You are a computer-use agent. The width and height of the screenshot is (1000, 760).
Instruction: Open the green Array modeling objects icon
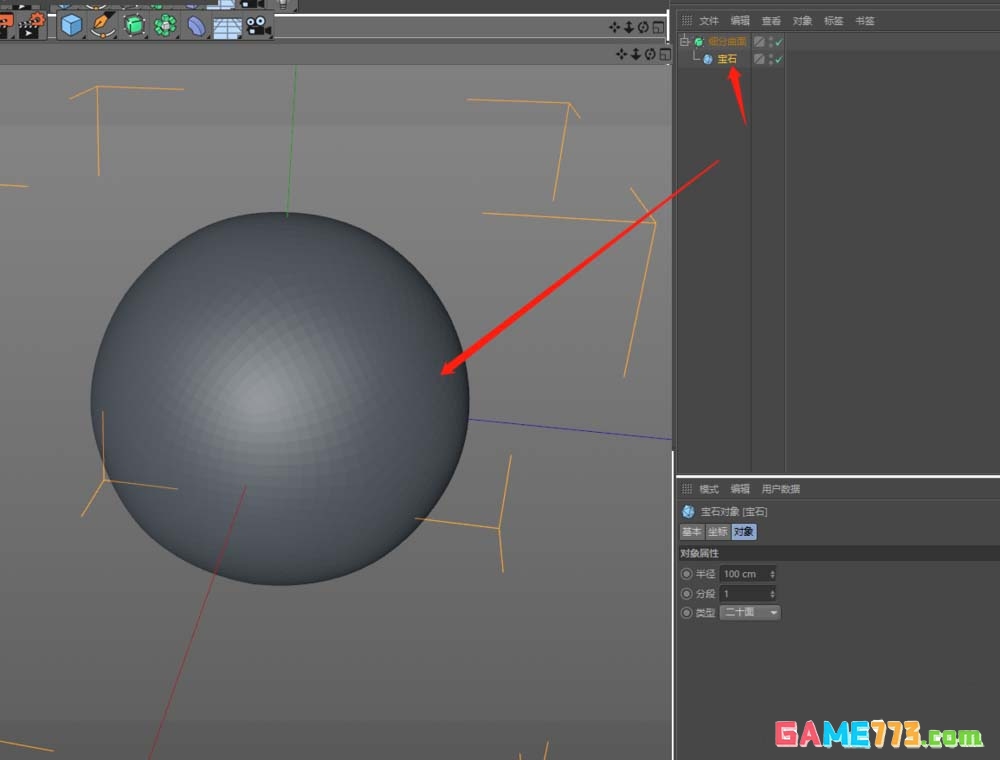pyautogui.click(x=165, y=25)
